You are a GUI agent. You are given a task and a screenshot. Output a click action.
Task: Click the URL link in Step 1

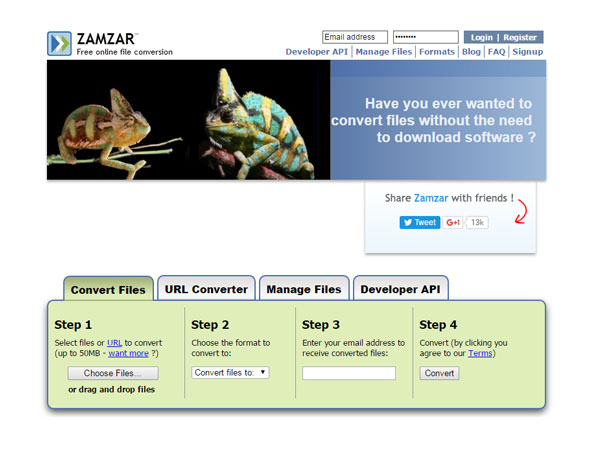point(114,343)
